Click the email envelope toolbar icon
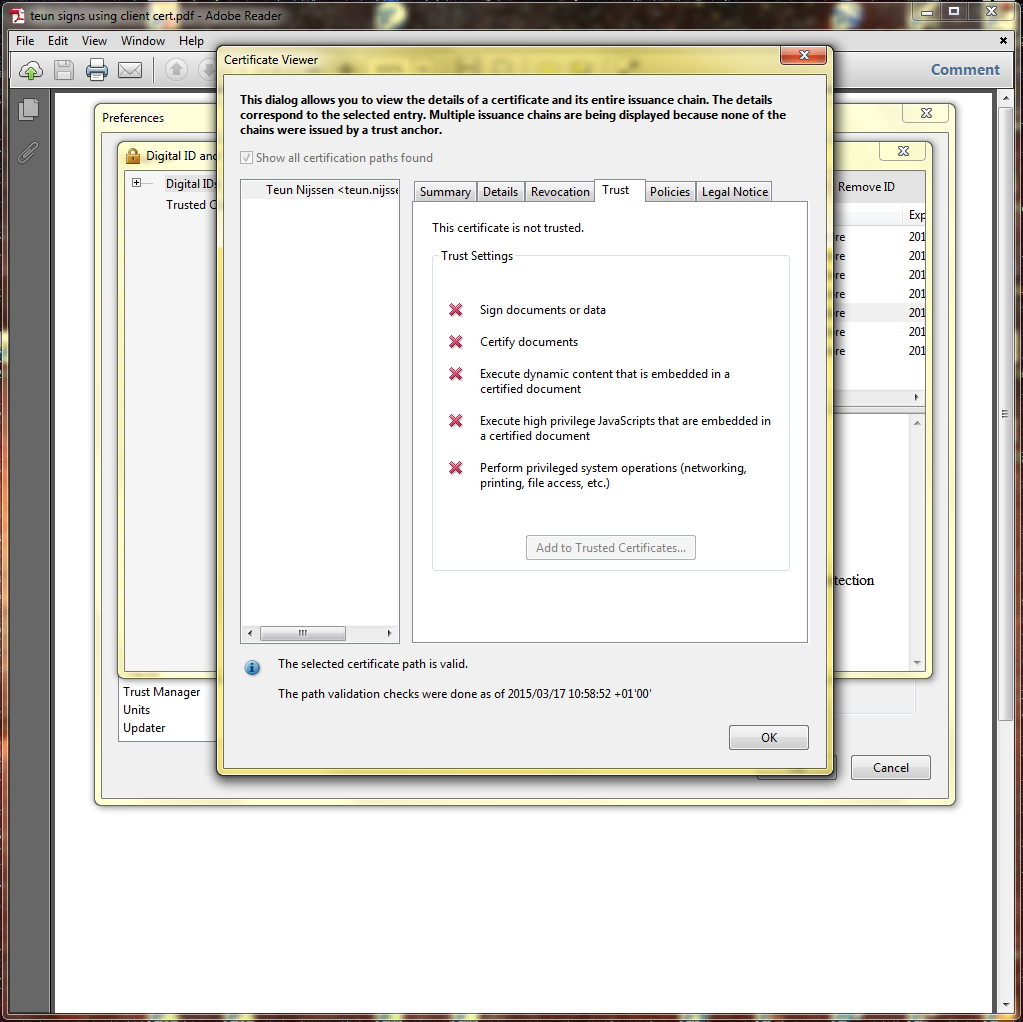This screenshot has height=1022, width=1023. (130, 70)
